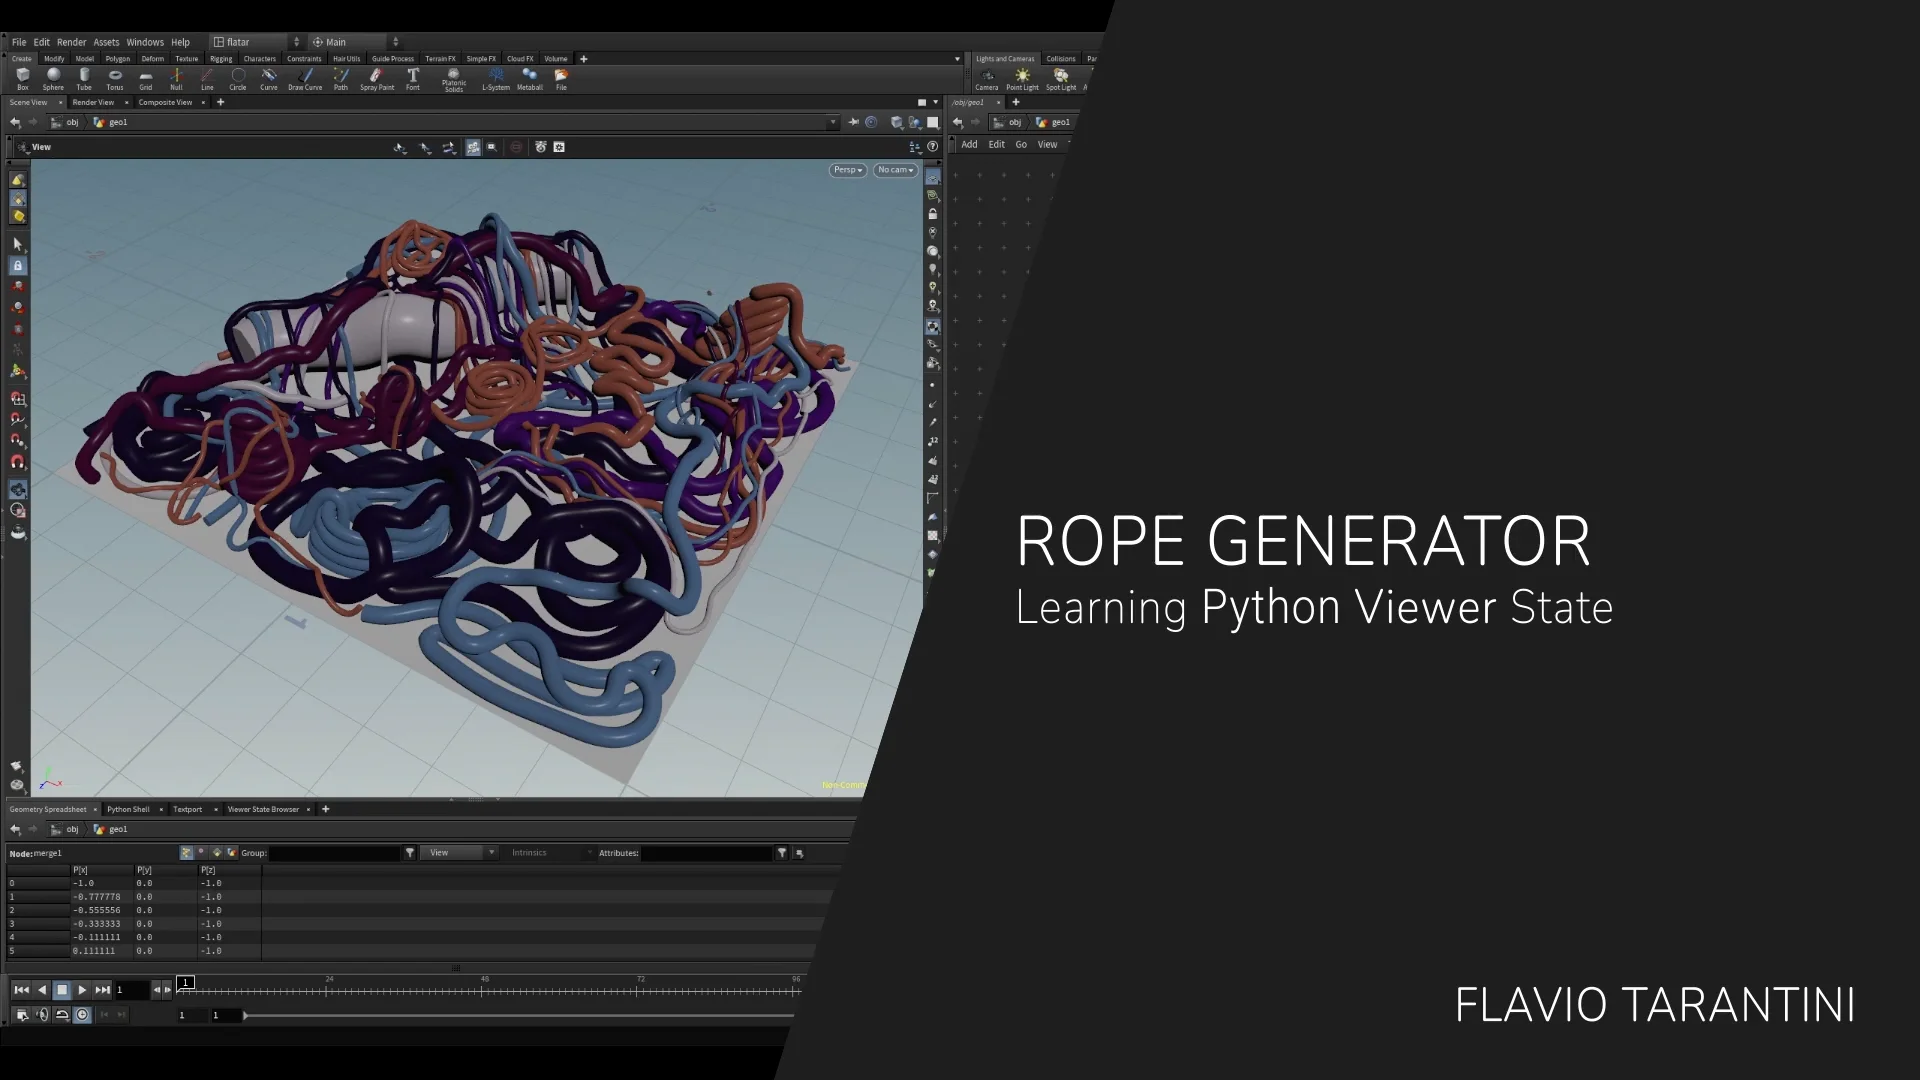Open the View dropdown in spreadsheet
This screenshot has height=1080, width=1920.
pos(459,853)
